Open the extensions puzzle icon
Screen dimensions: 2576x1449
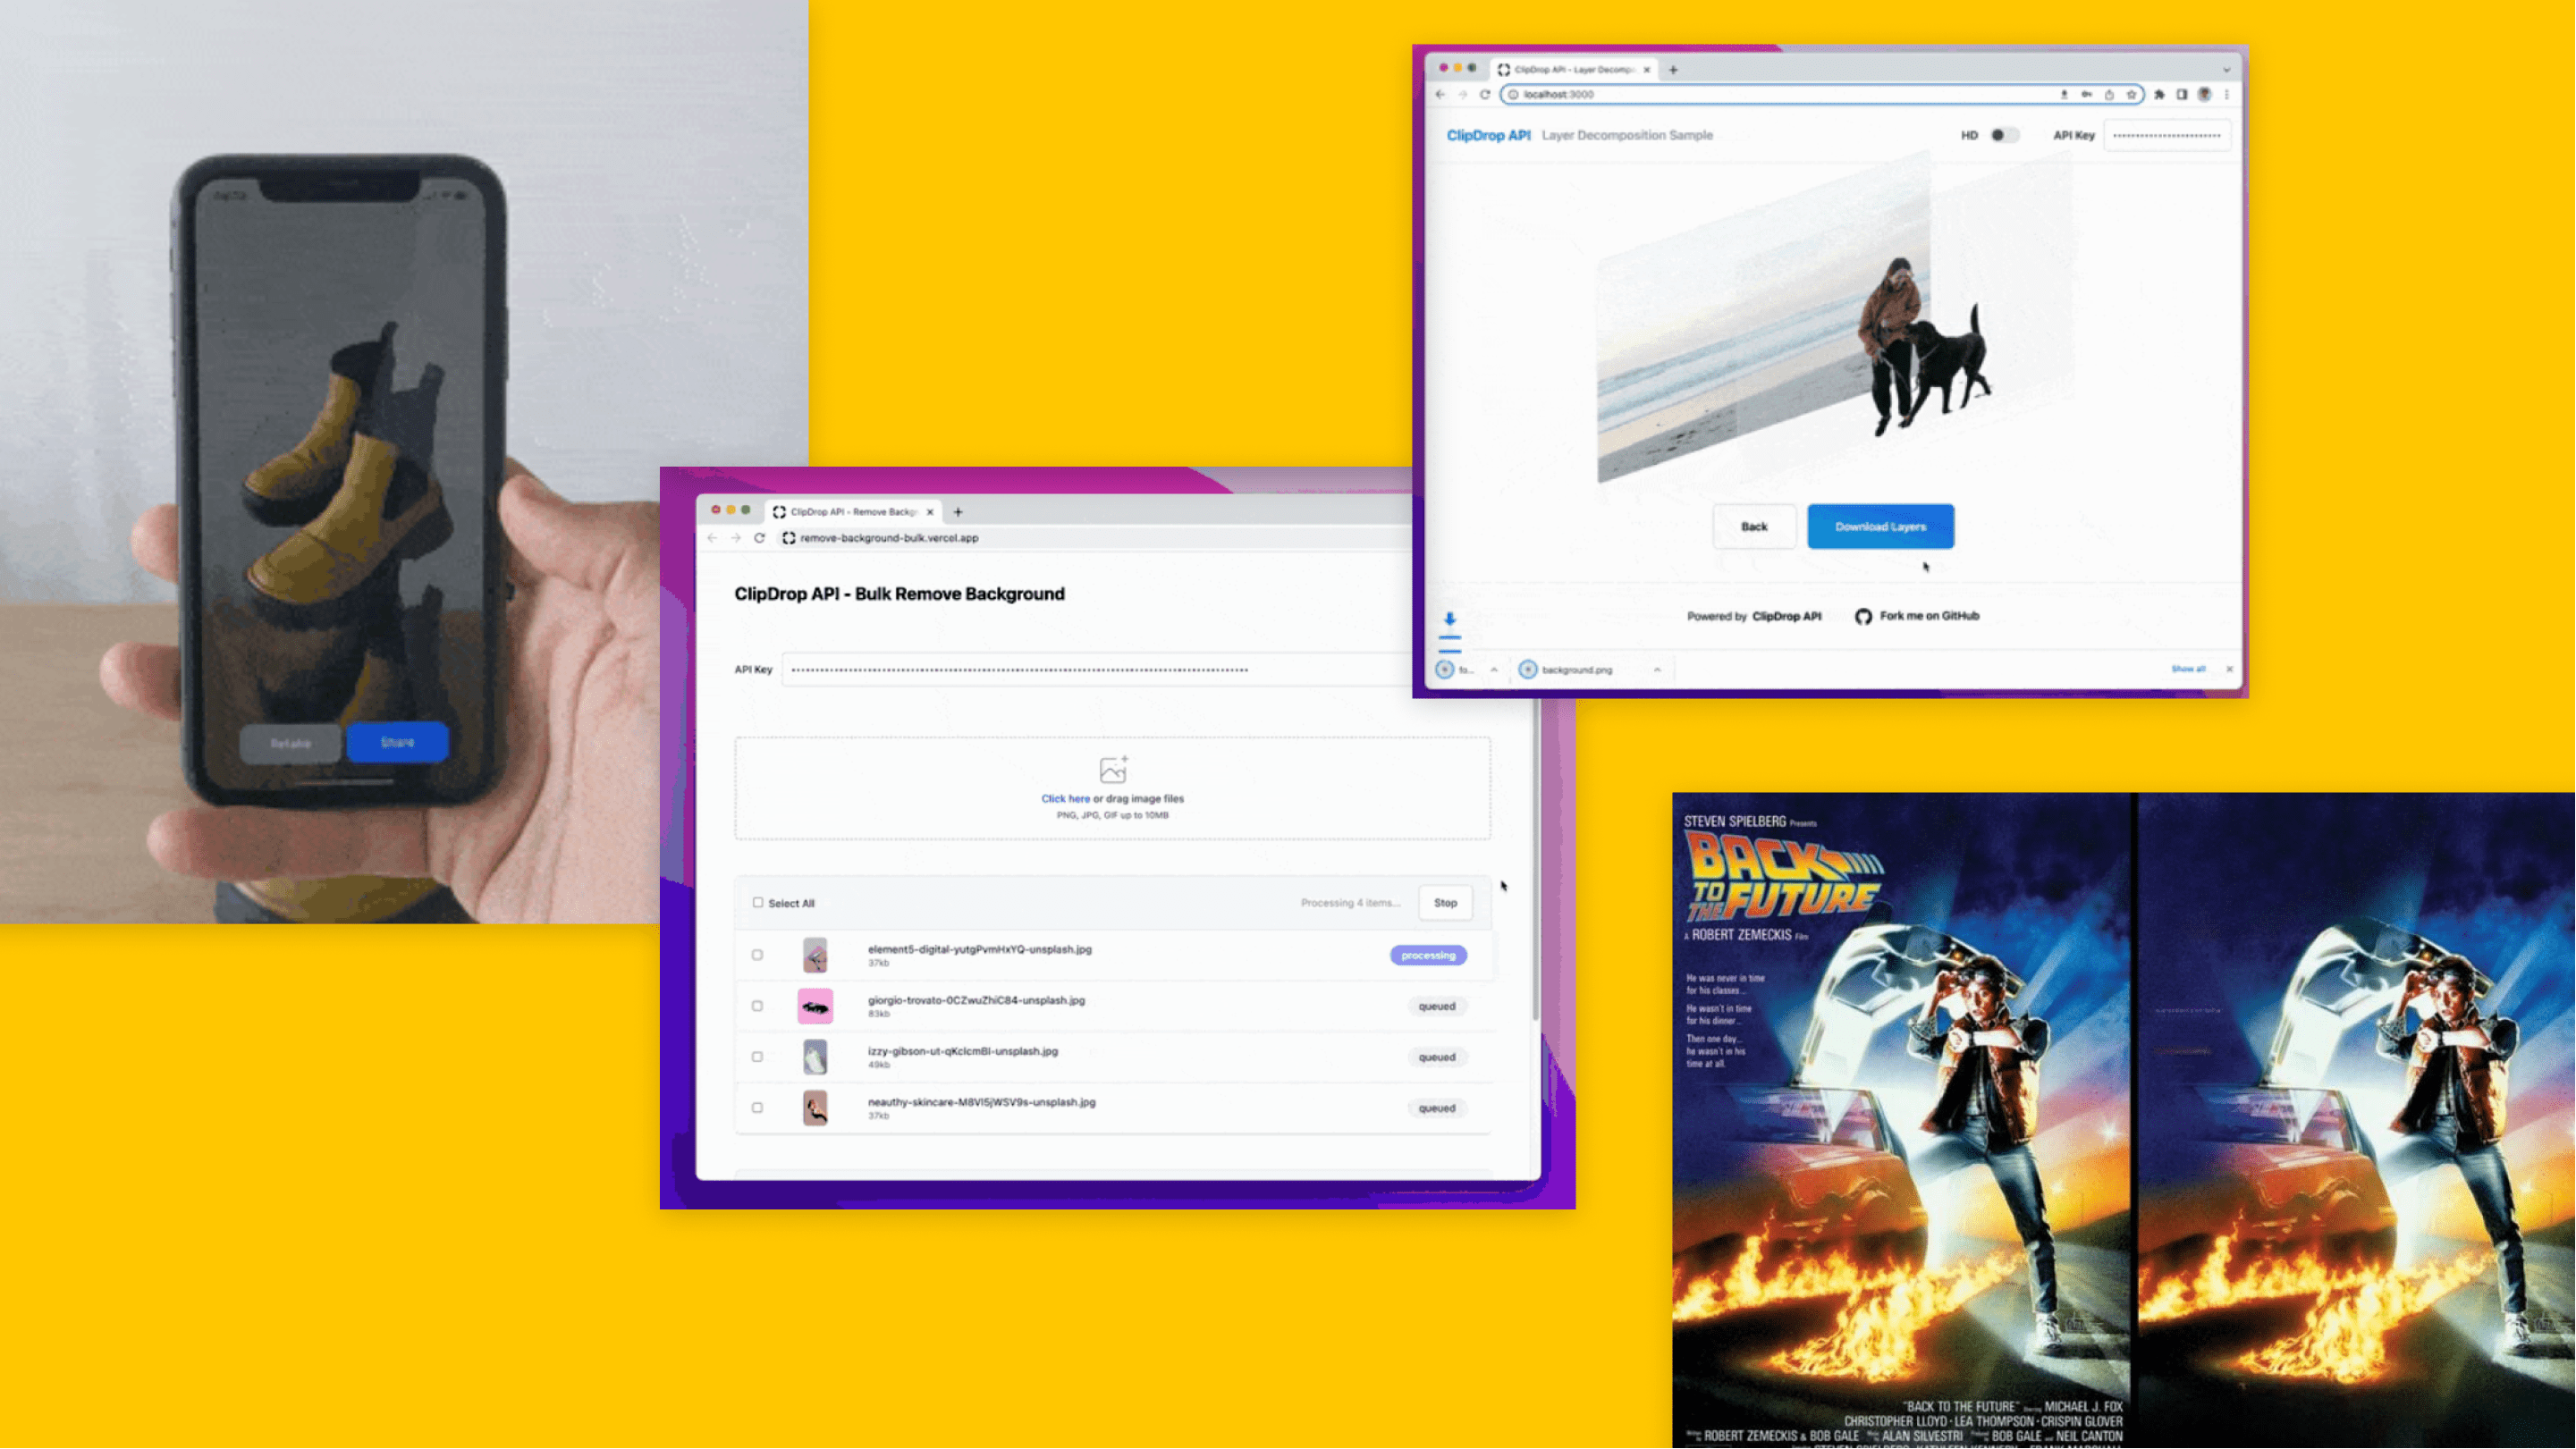point(2159,94)
